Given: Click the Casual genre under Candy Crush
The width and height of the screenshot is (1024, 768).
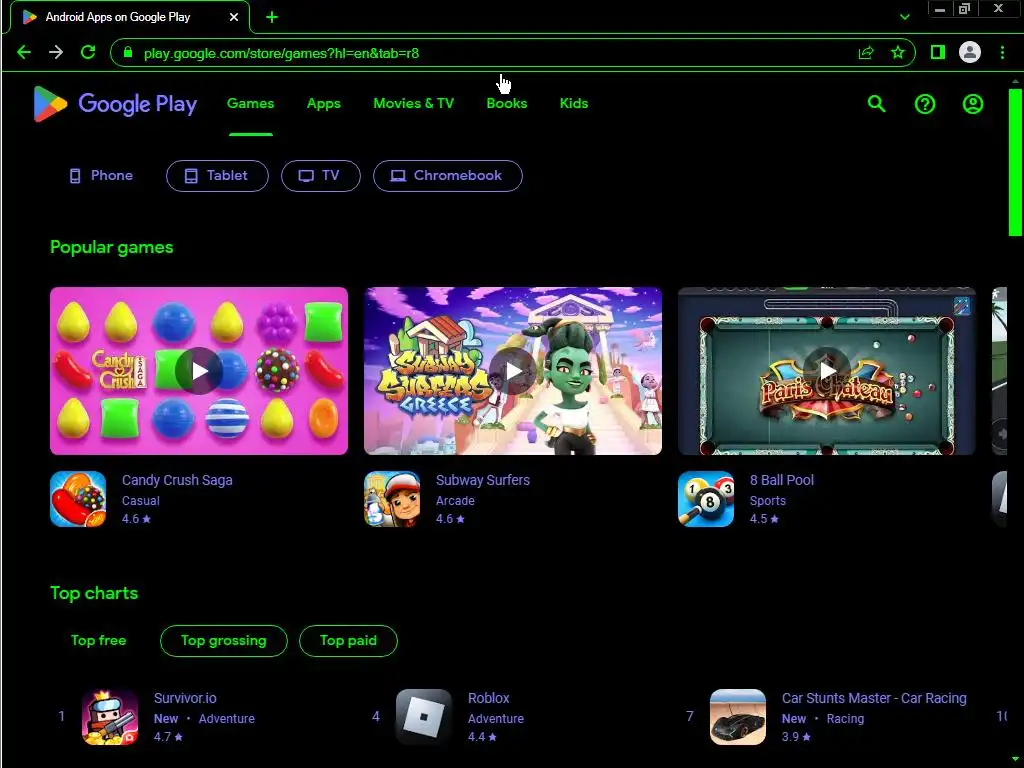Looking at the screenshot, I should (140, 501).
